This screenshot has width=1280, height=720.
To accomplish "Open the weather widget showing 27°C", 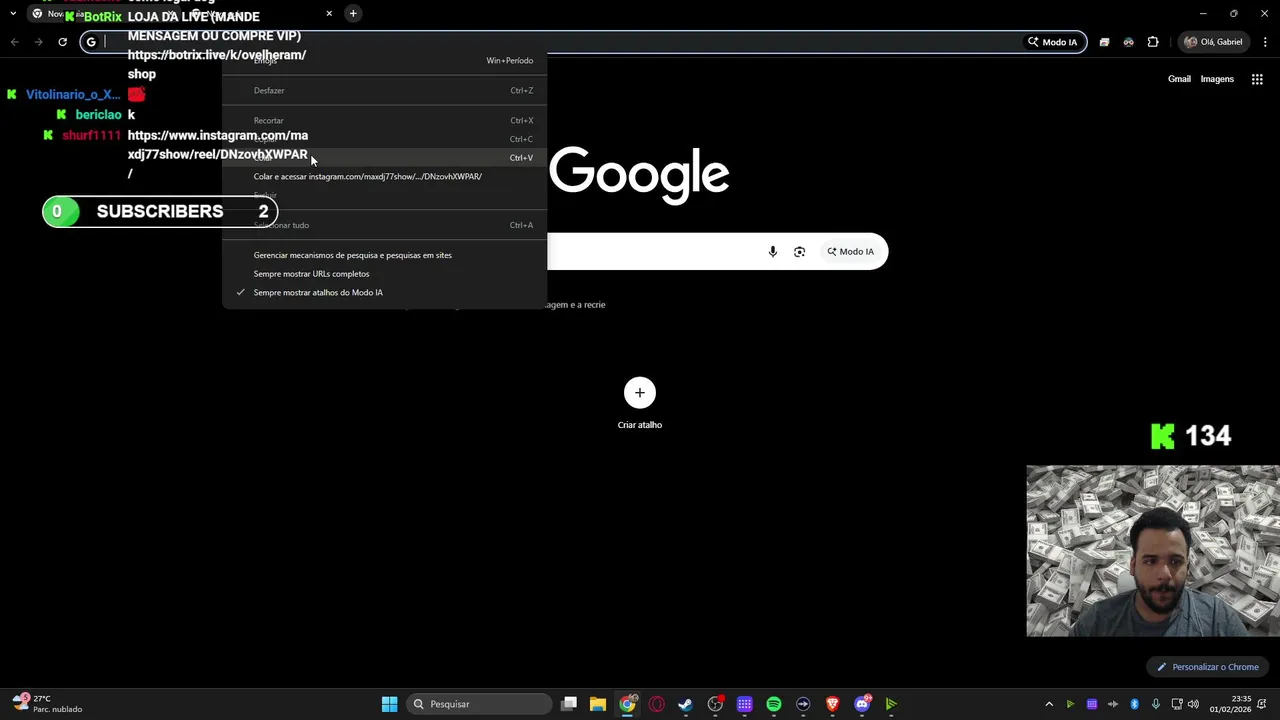I will click(x=47, y=704).
